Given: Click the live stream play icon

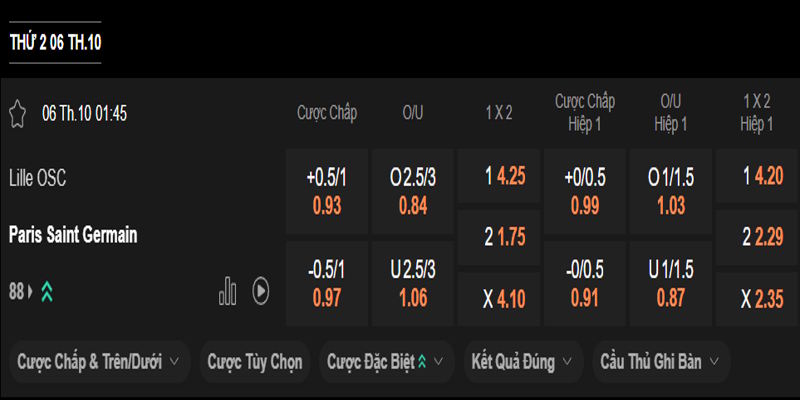Looking at the screenshot, I should 260,291.
